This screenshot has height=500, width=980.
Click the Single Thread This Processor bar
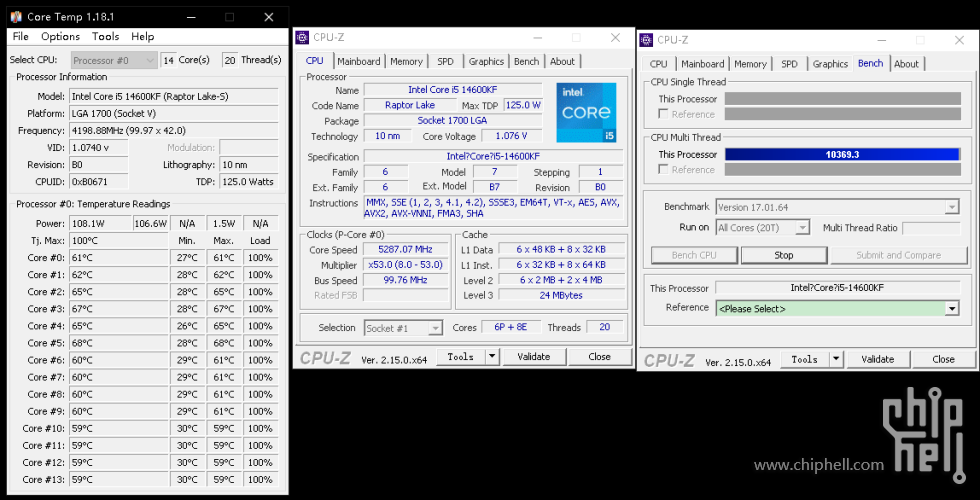coord(842,99)
